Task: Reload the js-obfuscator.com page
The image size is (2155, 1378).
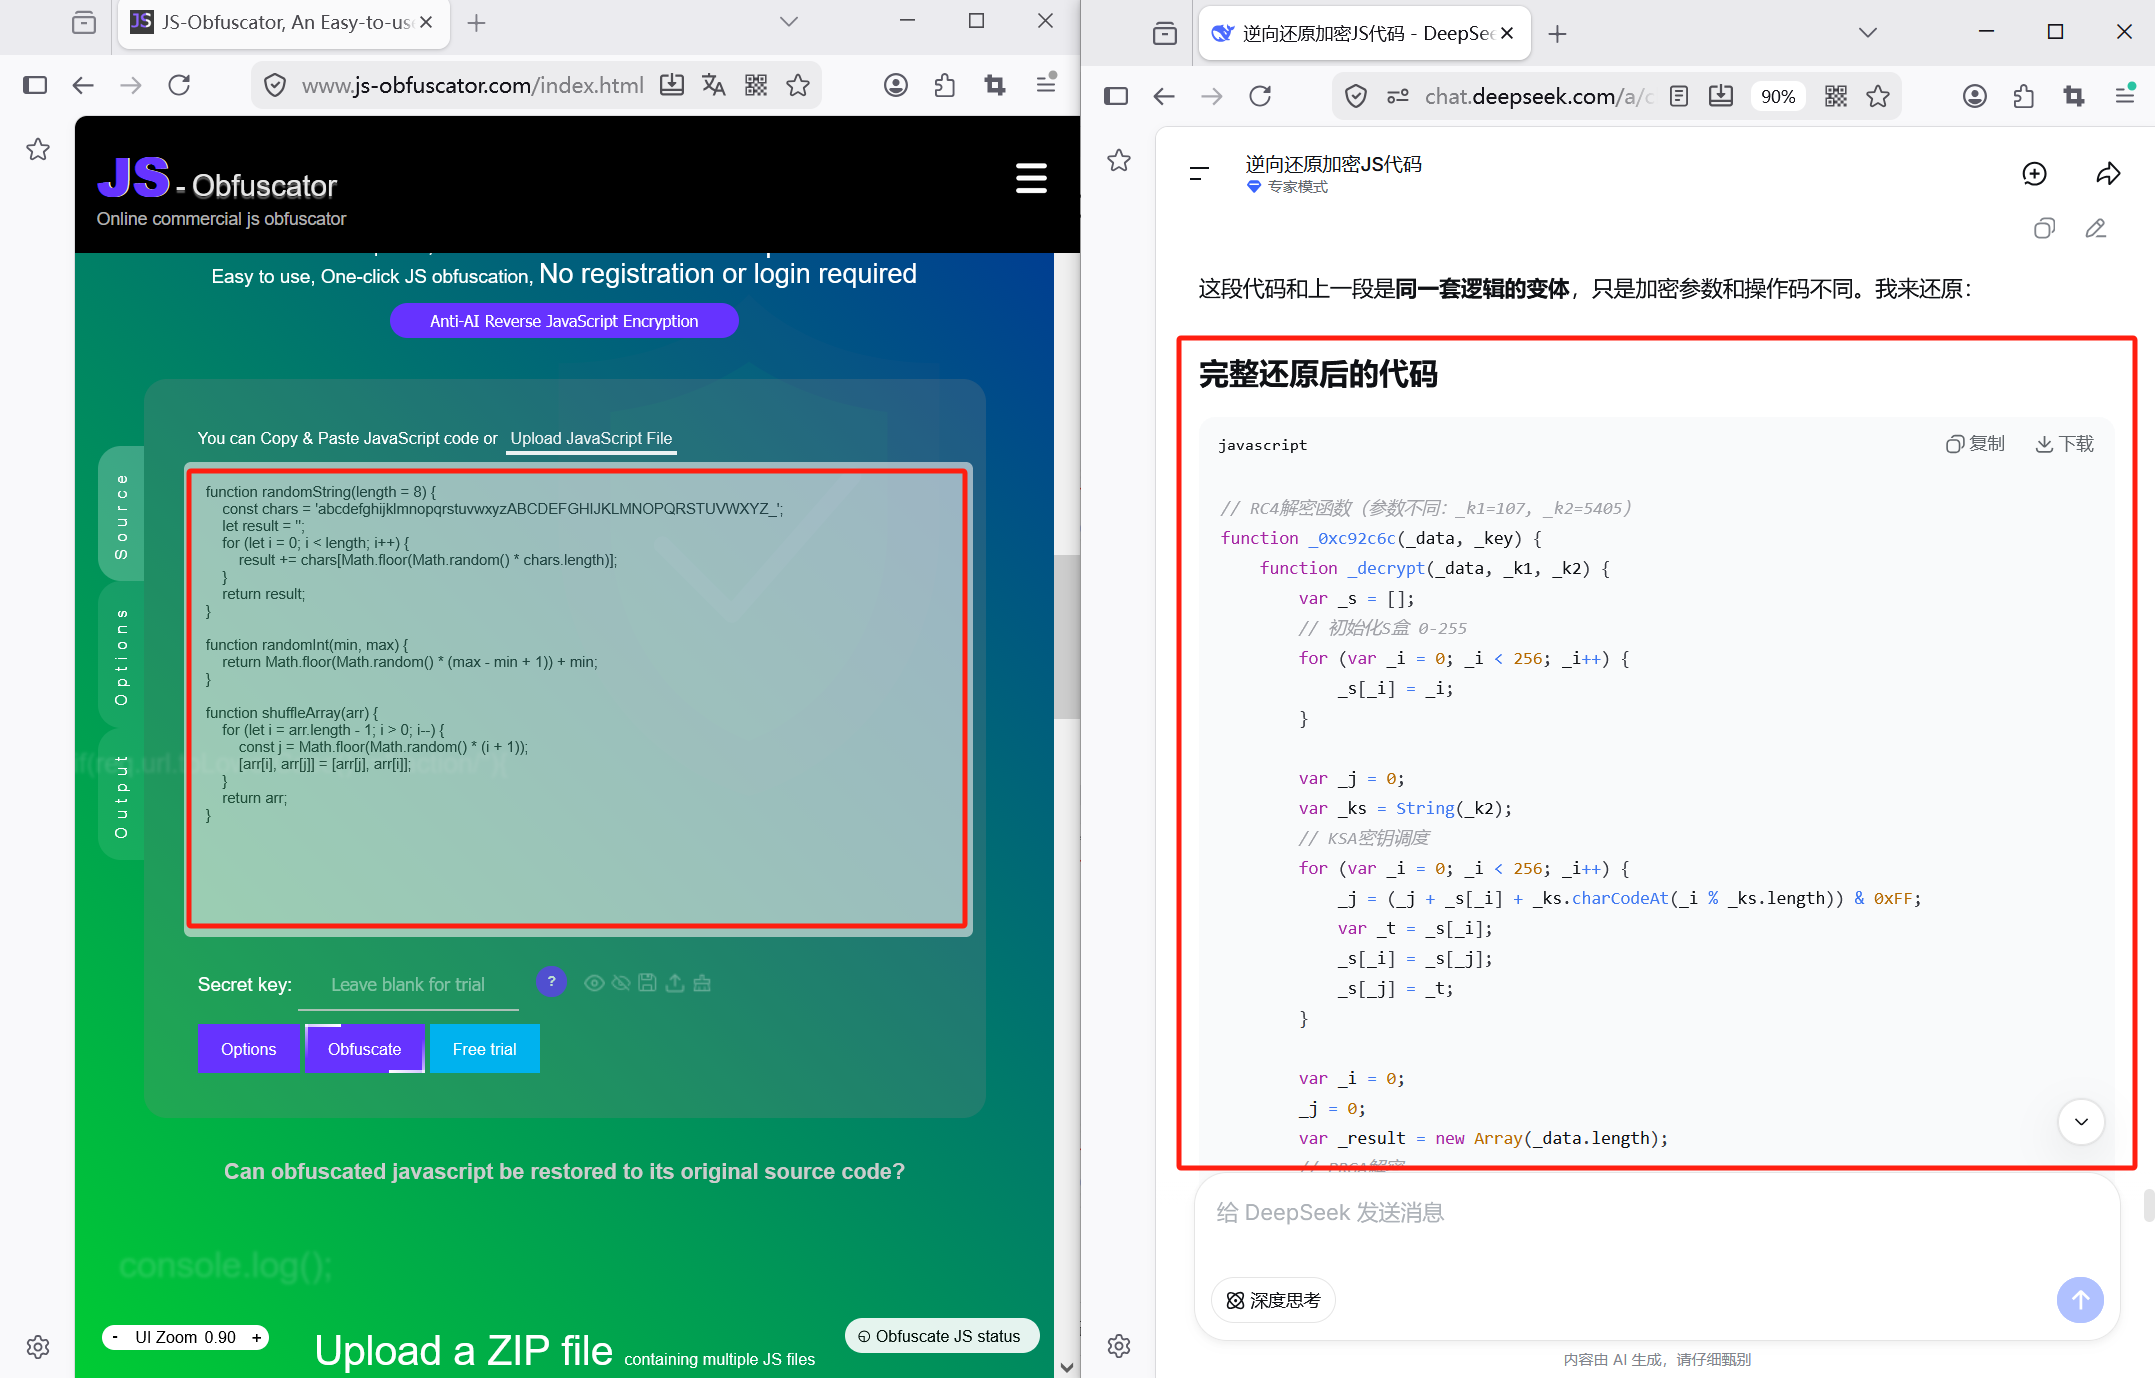Action: [179, 85]
